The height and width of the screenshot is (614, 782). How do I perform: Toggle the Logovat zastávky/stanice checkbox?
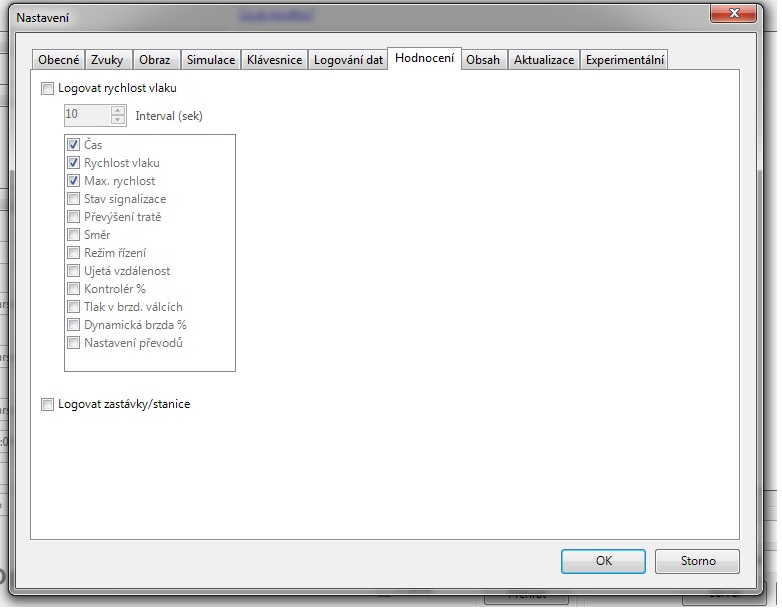click(x=48, y=405)
